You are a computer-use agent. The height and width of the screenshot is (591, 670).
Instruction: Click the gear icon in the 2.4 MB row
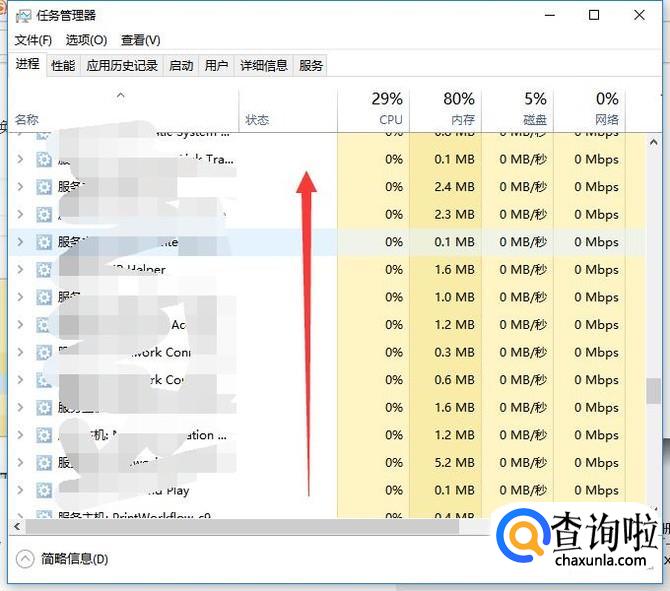click(44, 187)
